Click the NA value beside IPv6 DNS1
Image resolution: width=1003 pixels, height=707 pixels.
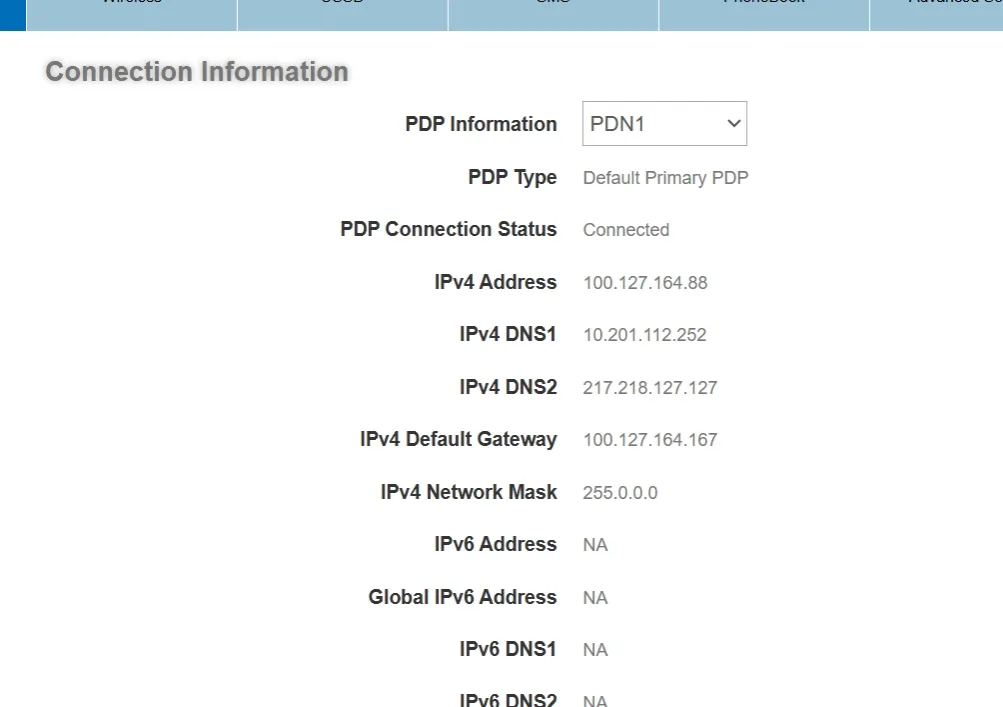tap(595, 650)
